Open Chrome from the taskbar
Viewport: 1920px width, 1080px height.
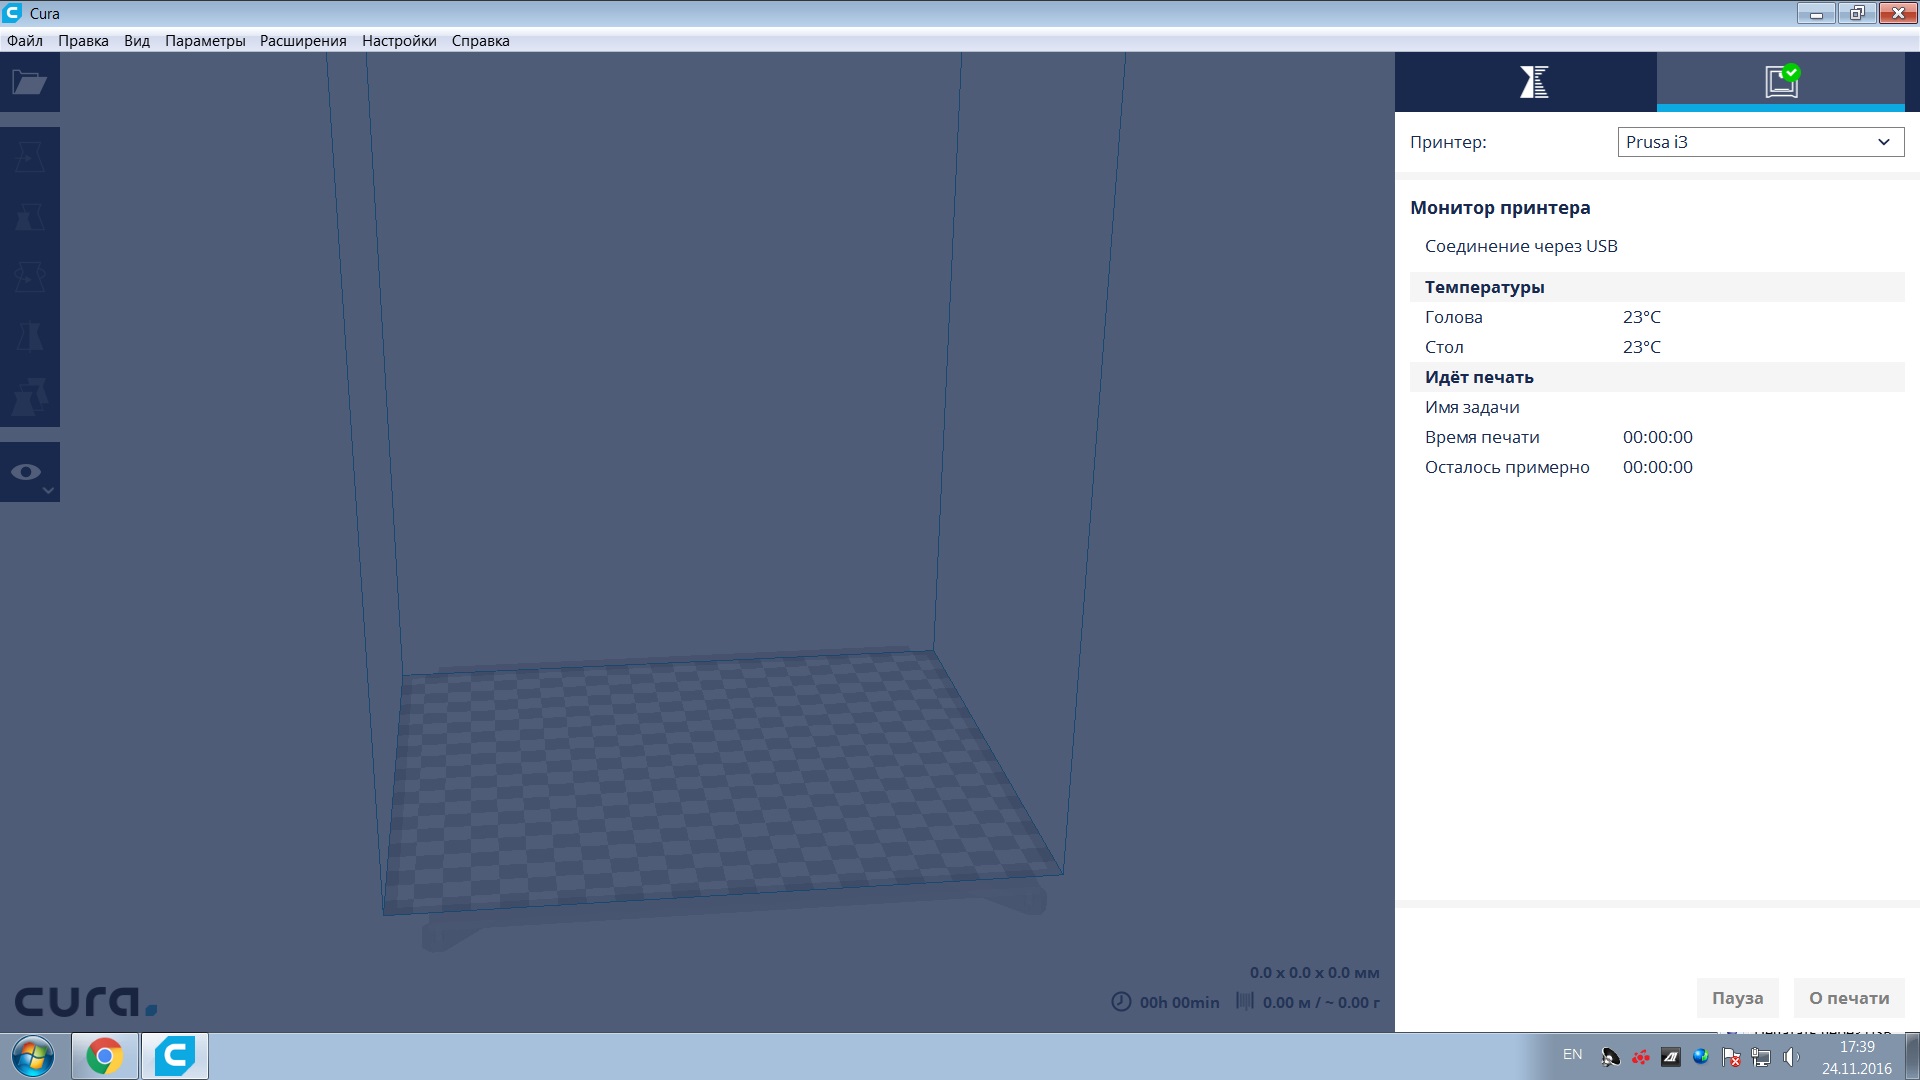[104, 1056]
